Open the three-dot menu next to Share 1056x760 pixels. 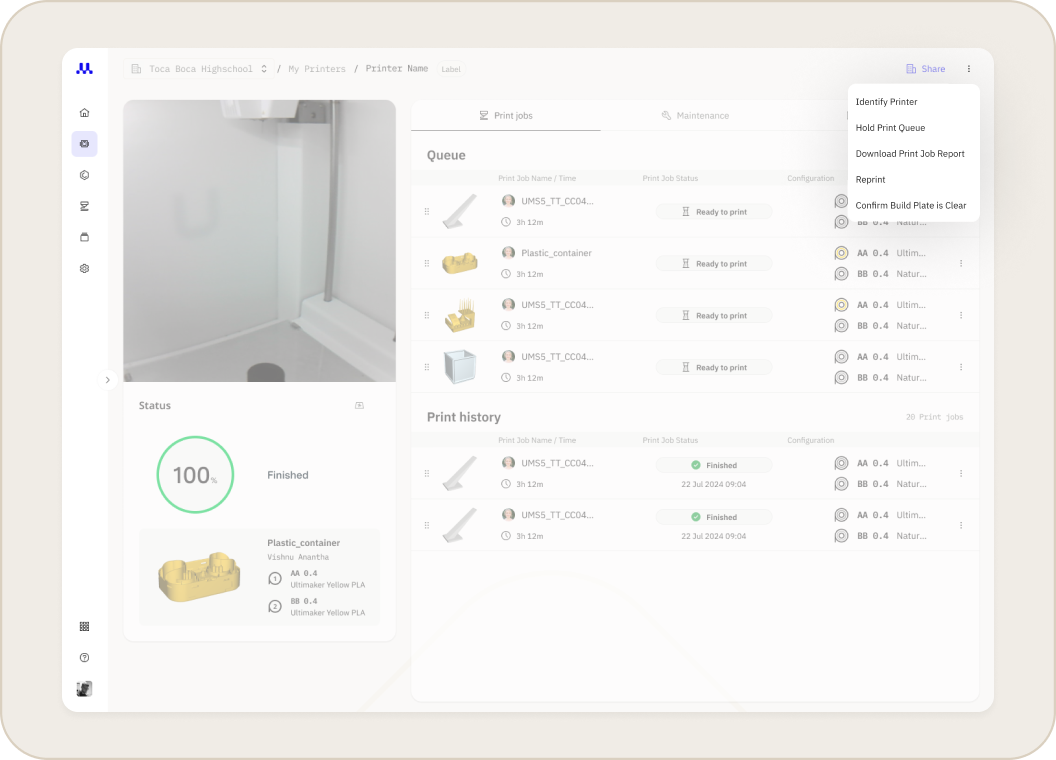[968, 69]
